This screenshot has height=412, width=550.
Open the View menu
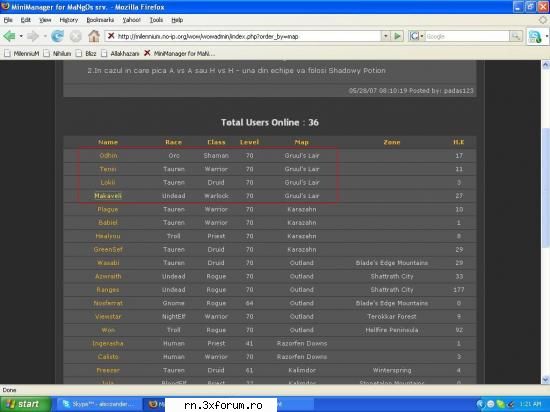tap(45, 20)
